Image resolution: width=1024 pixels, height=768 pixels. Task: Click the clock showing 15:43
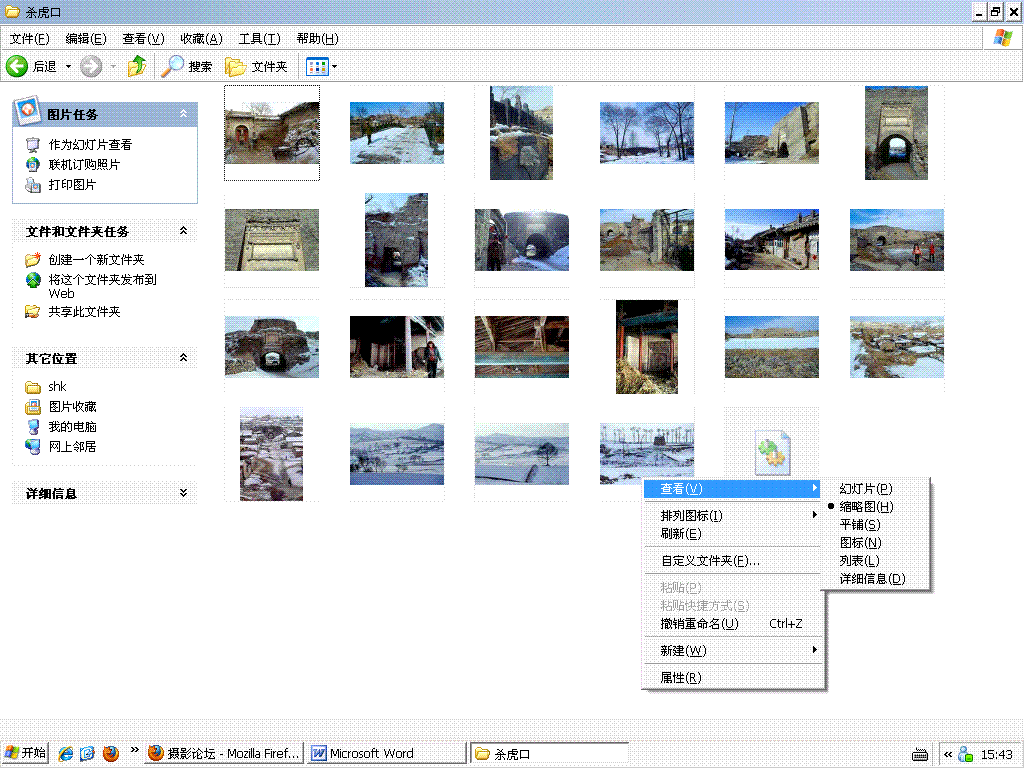click(x=997, y=754)
